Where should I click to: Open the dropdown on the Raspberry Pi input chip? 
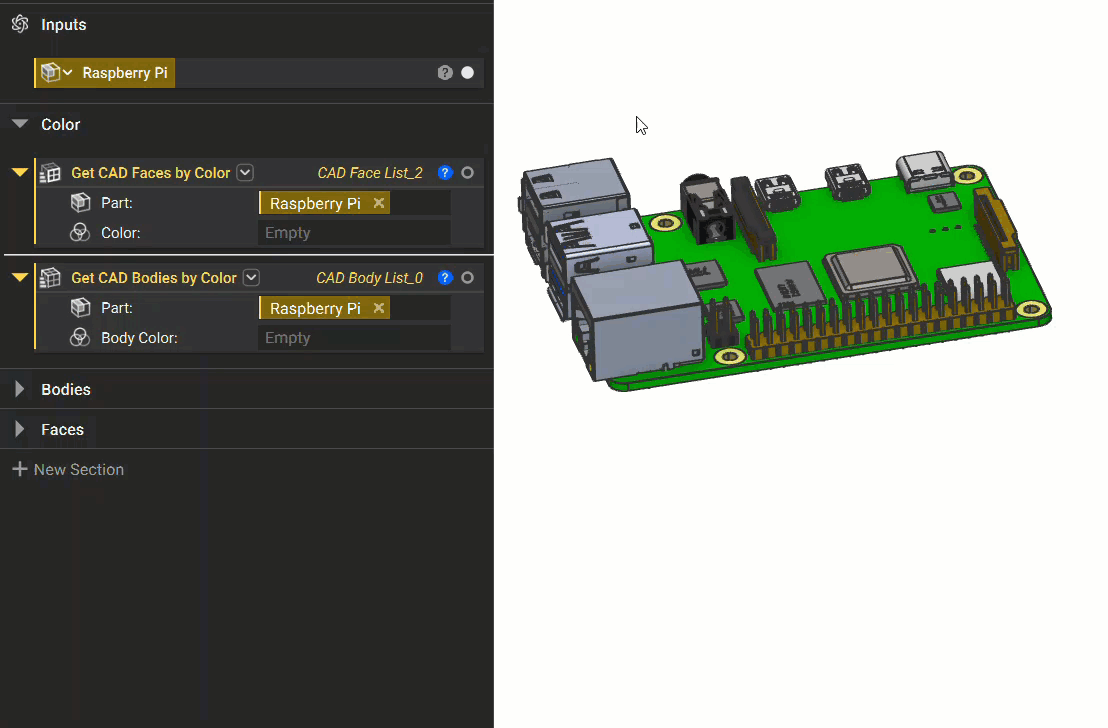pyautogui.click(x=66, y=72)
